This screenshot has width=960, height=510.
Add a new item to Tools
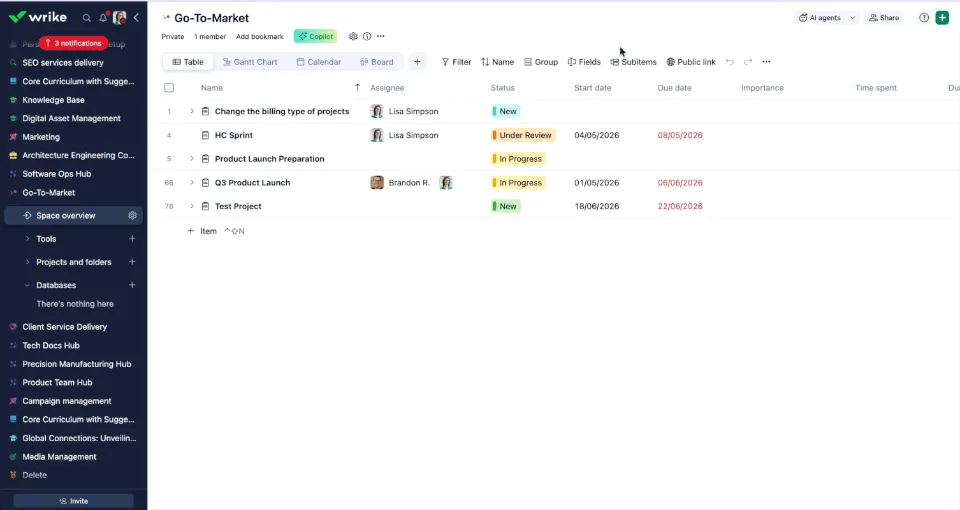click(132, 239)
